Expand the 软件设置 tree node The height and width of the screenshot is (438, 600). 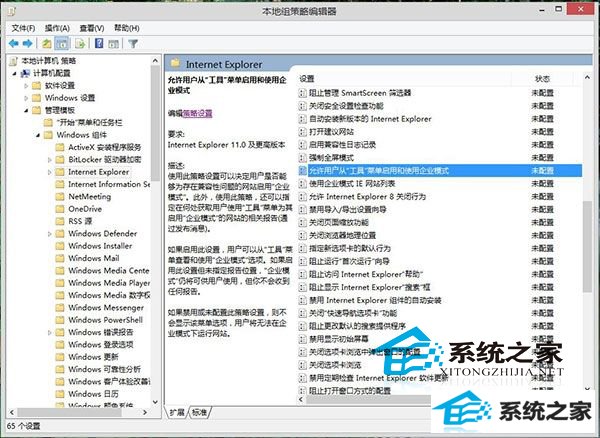coord(26,86)
